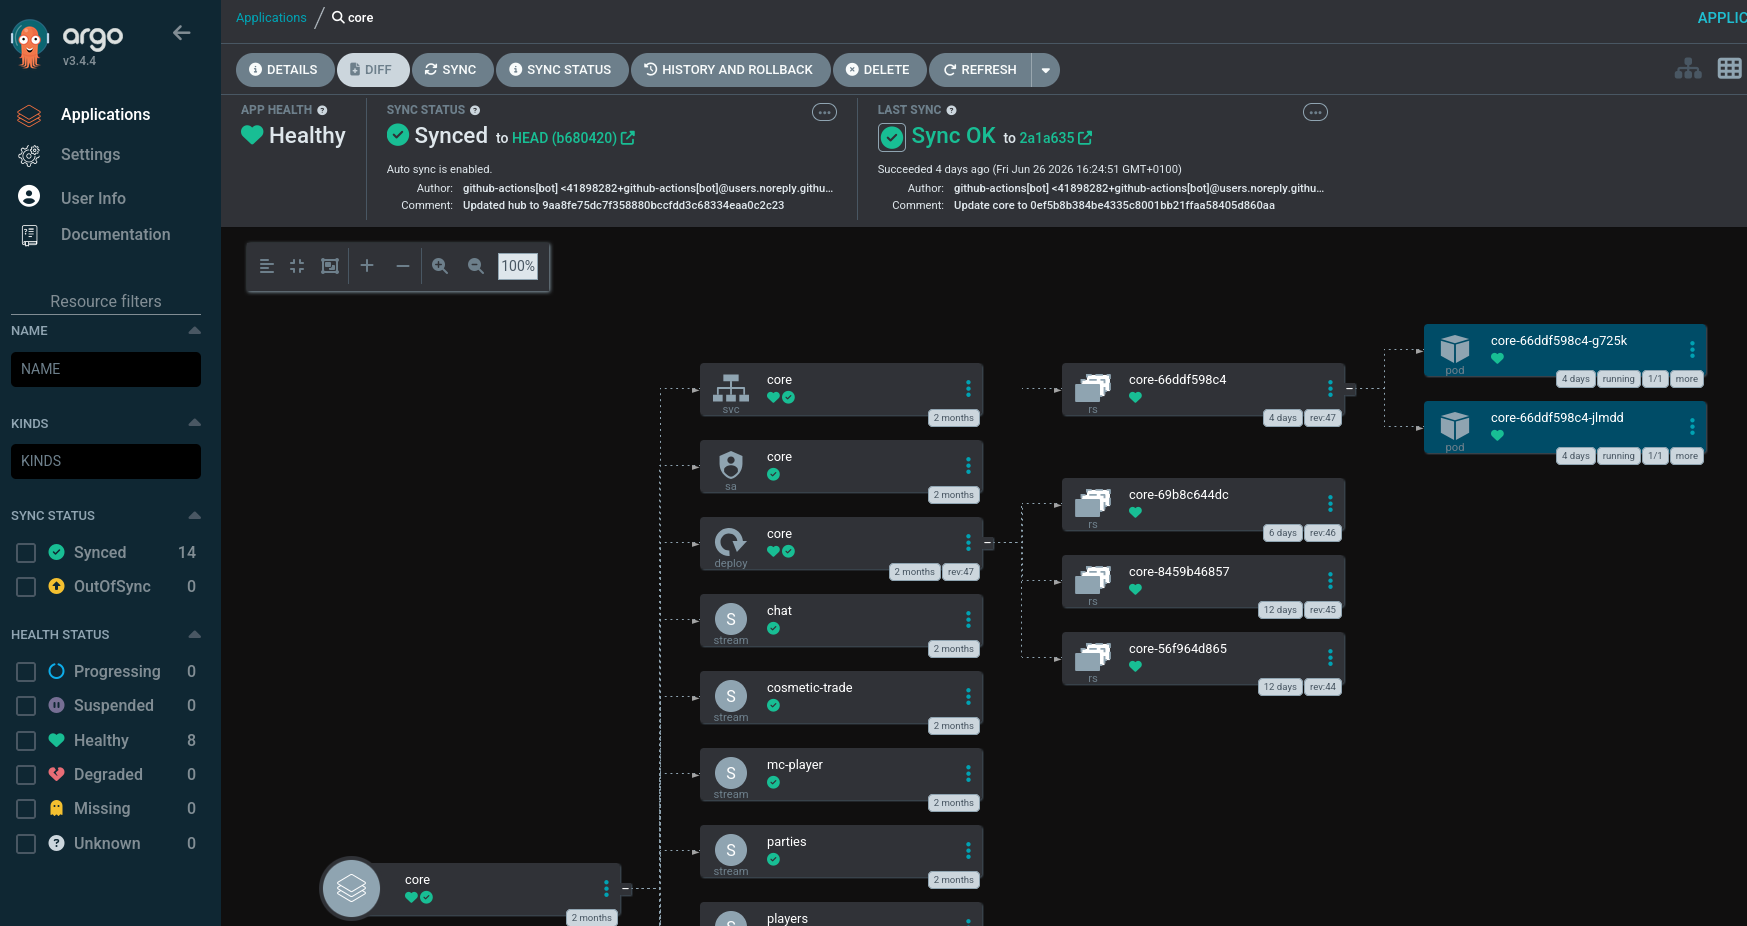Screen dimensions: 1747x926
Task: Open sync status more details ellipsis
Action: point(824,112)
